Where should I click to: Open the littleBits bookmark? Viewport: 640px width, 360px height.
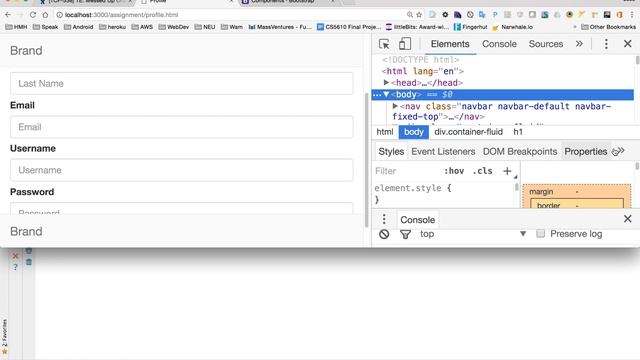(417, 27)
